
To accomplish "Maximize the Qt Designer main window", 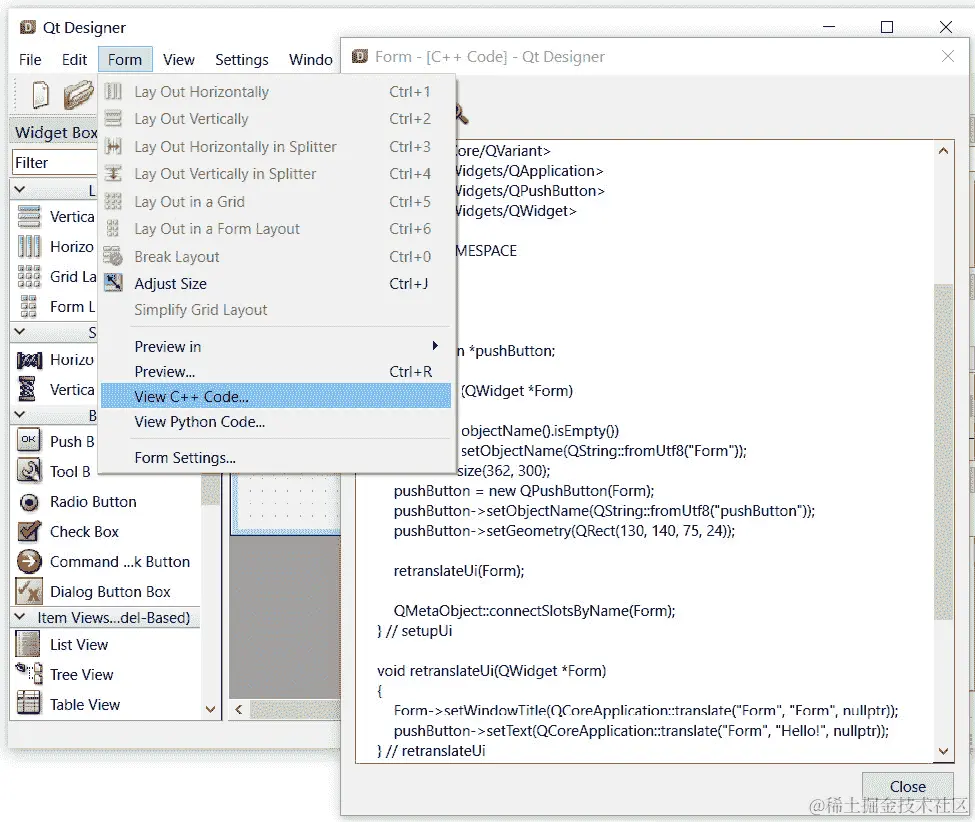I will click(x=887, y=27).
